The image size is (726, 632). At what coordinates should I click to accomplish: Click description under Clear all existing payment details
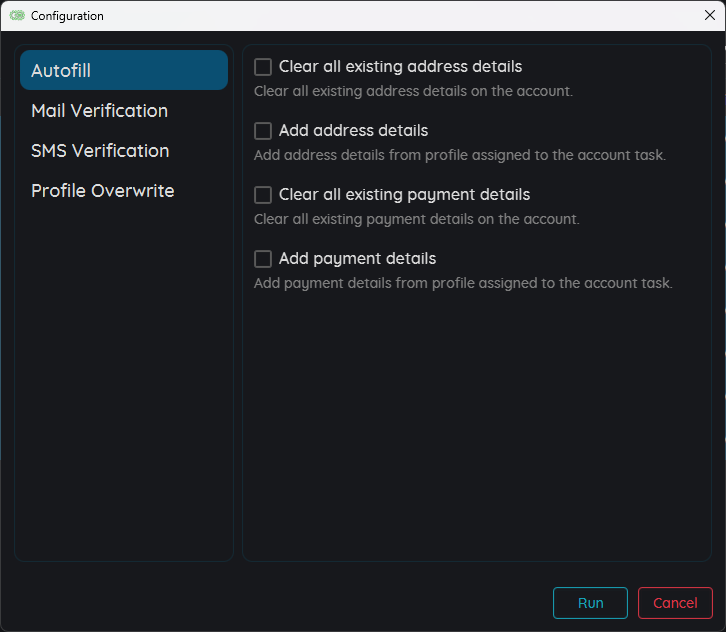(x=416, y=219)
